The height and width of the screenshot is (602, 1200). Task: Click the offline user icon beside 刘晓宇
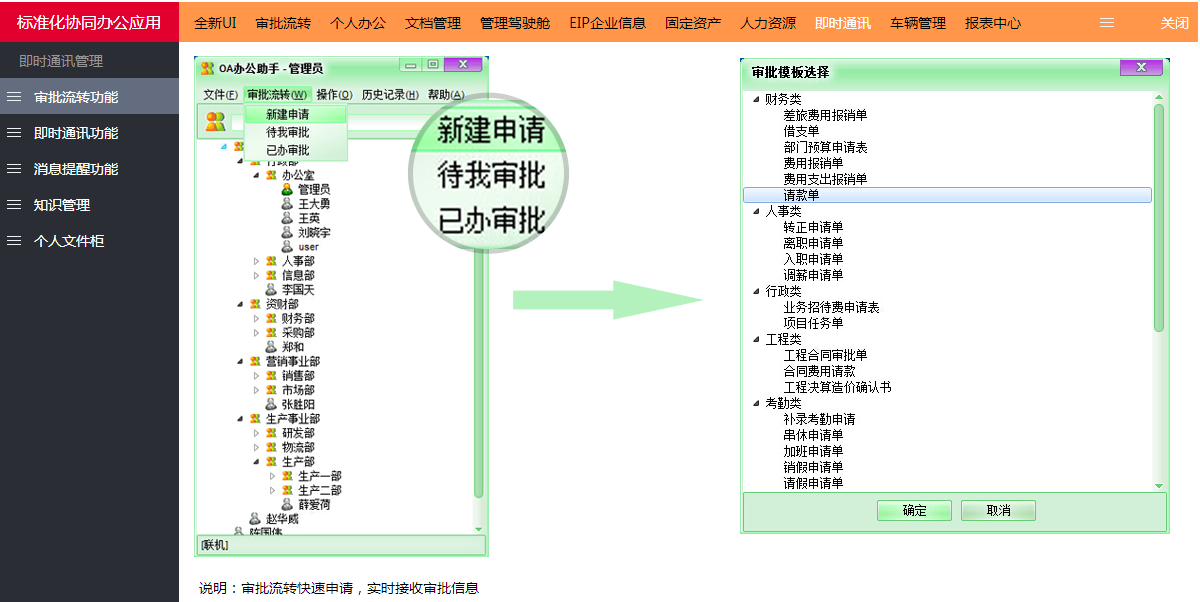(287, 232)
